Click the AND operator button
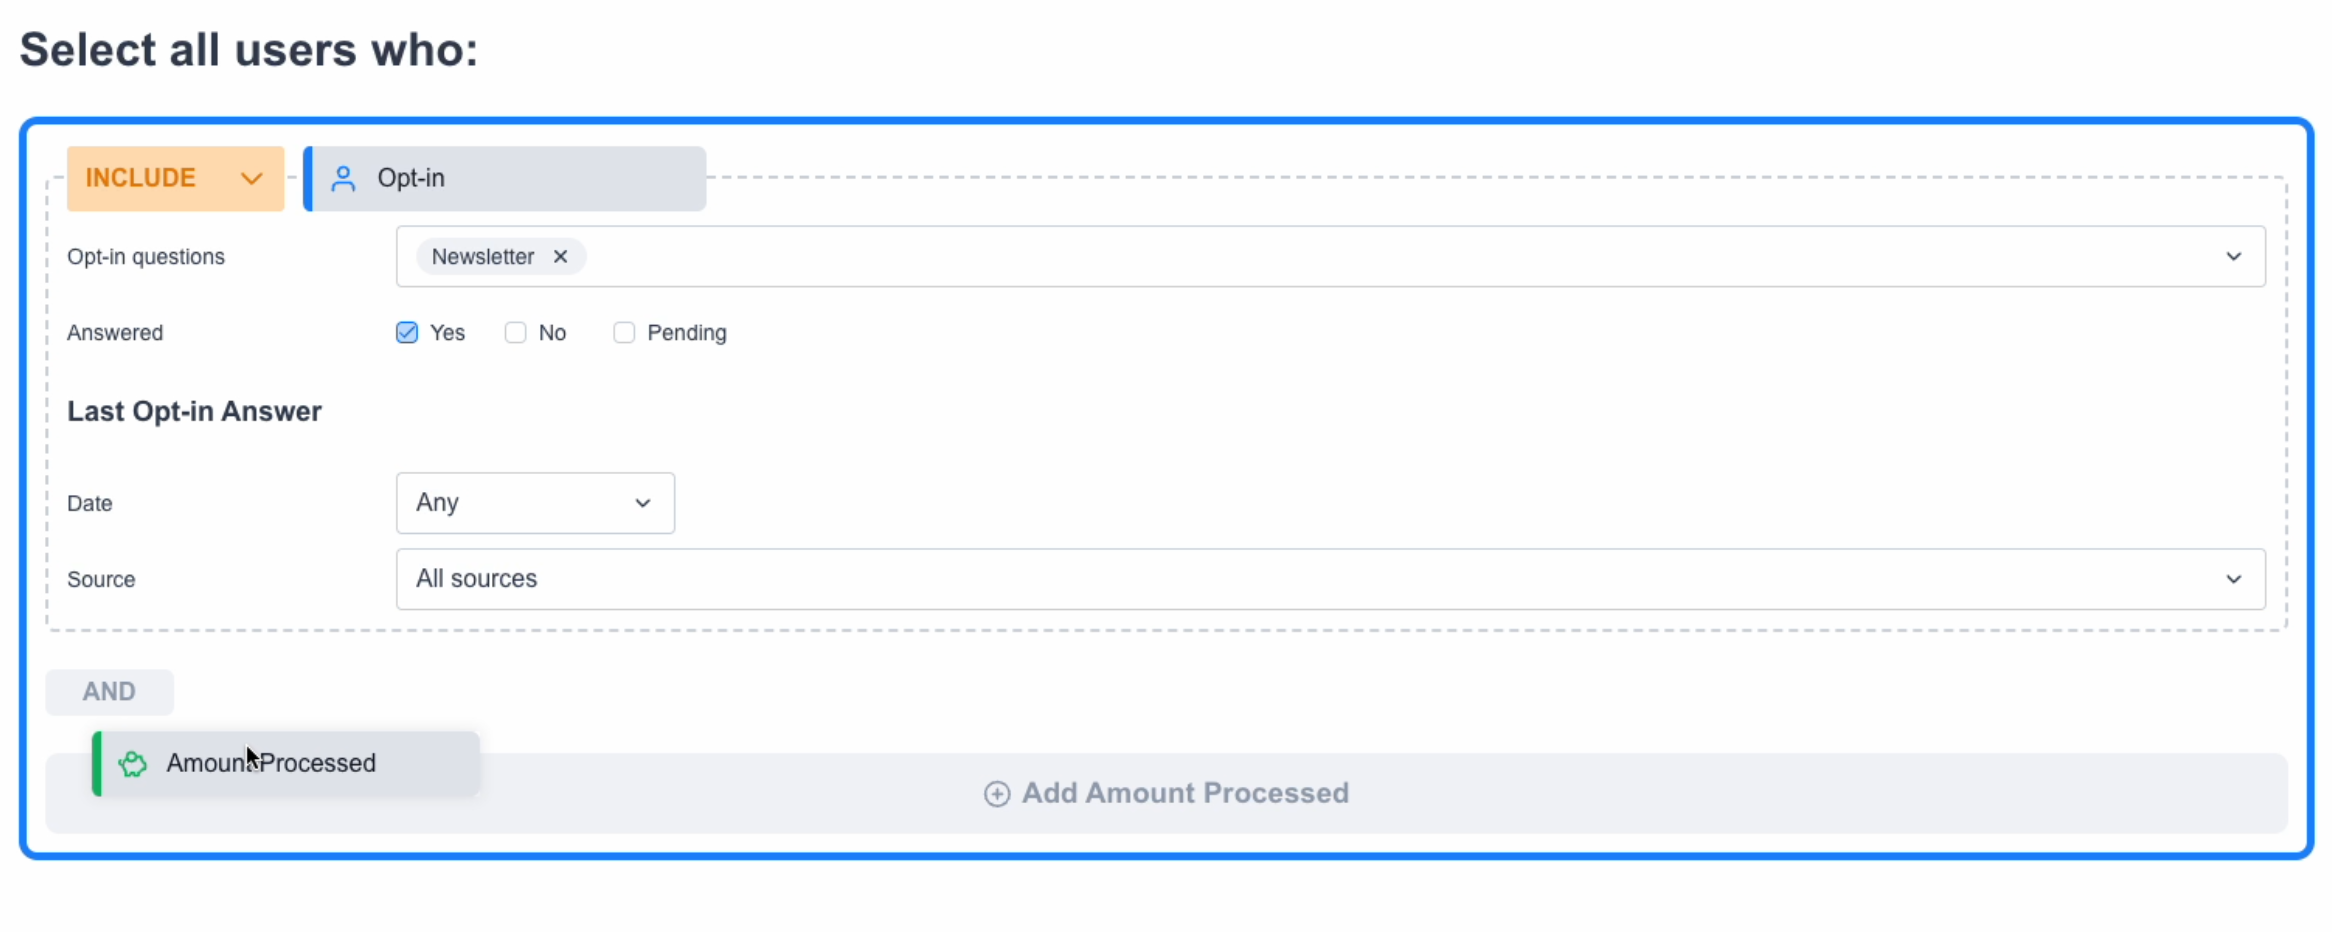This screenshot has width=2332, height=932. (x=109, y=692)
